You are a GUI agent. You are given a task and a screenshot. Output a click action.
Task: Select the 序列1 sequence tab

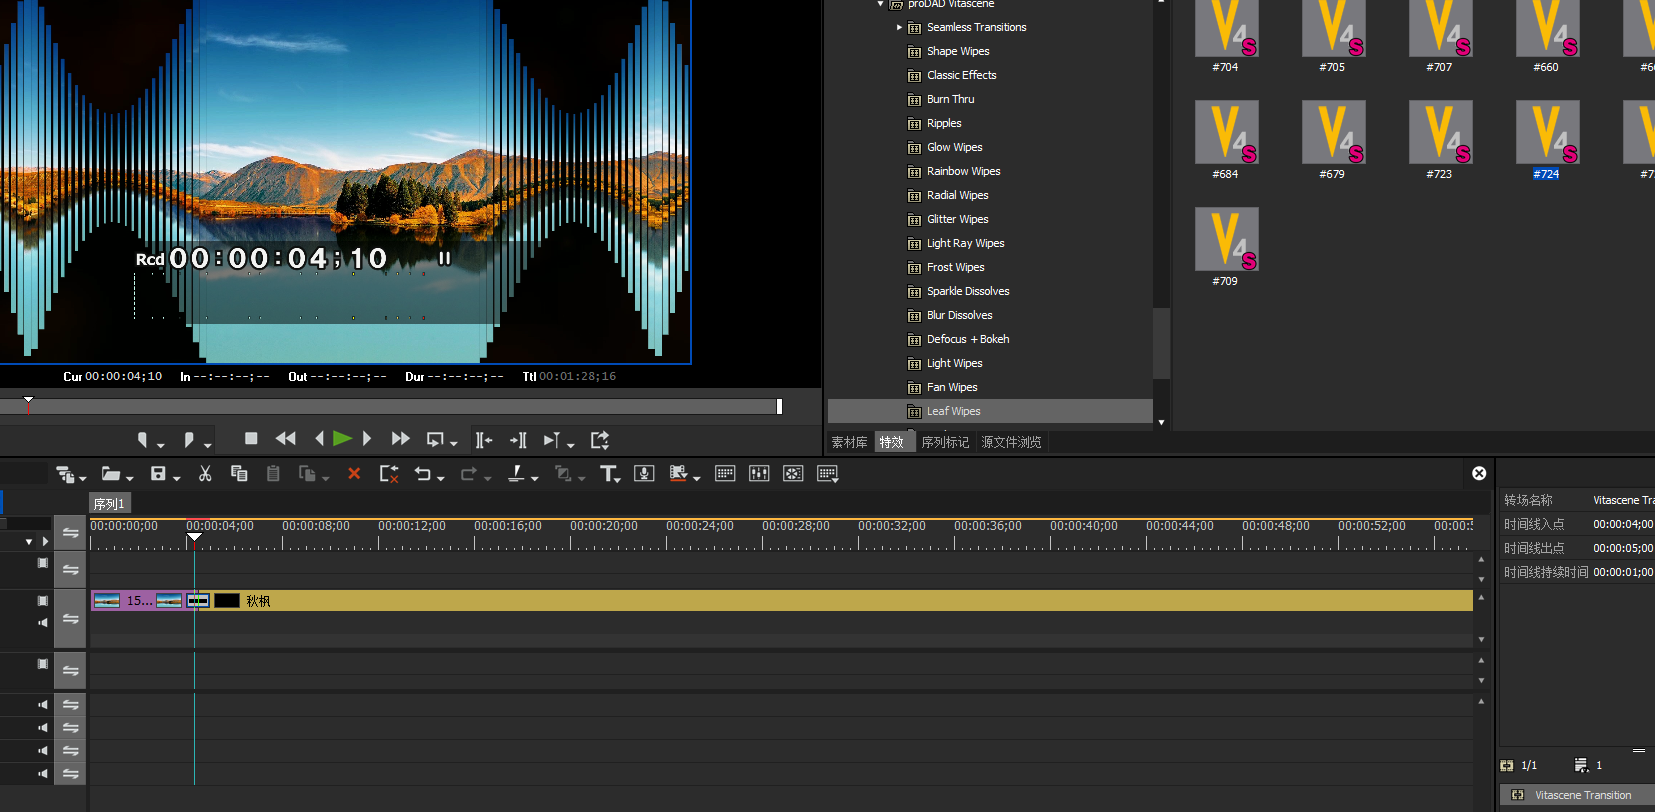pyautogui.click(x=109, y=504)
